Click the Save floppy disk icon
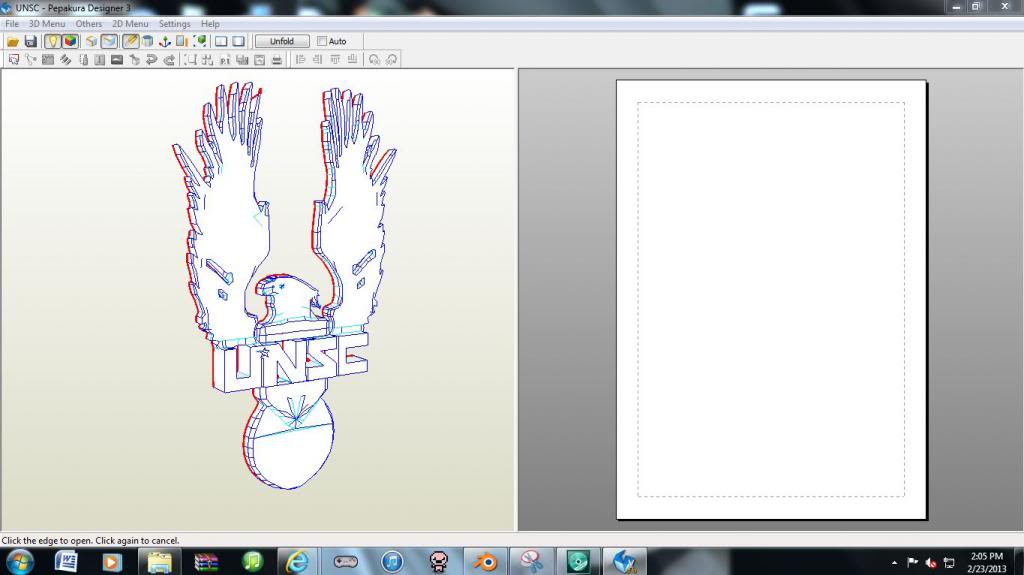 point(31,41)
